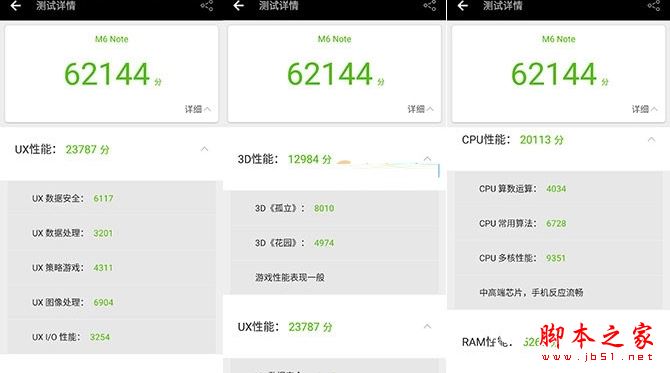
Task: Select 3D《孤立》8010 row
Action: pyautogui.click(x=335, y=209)
